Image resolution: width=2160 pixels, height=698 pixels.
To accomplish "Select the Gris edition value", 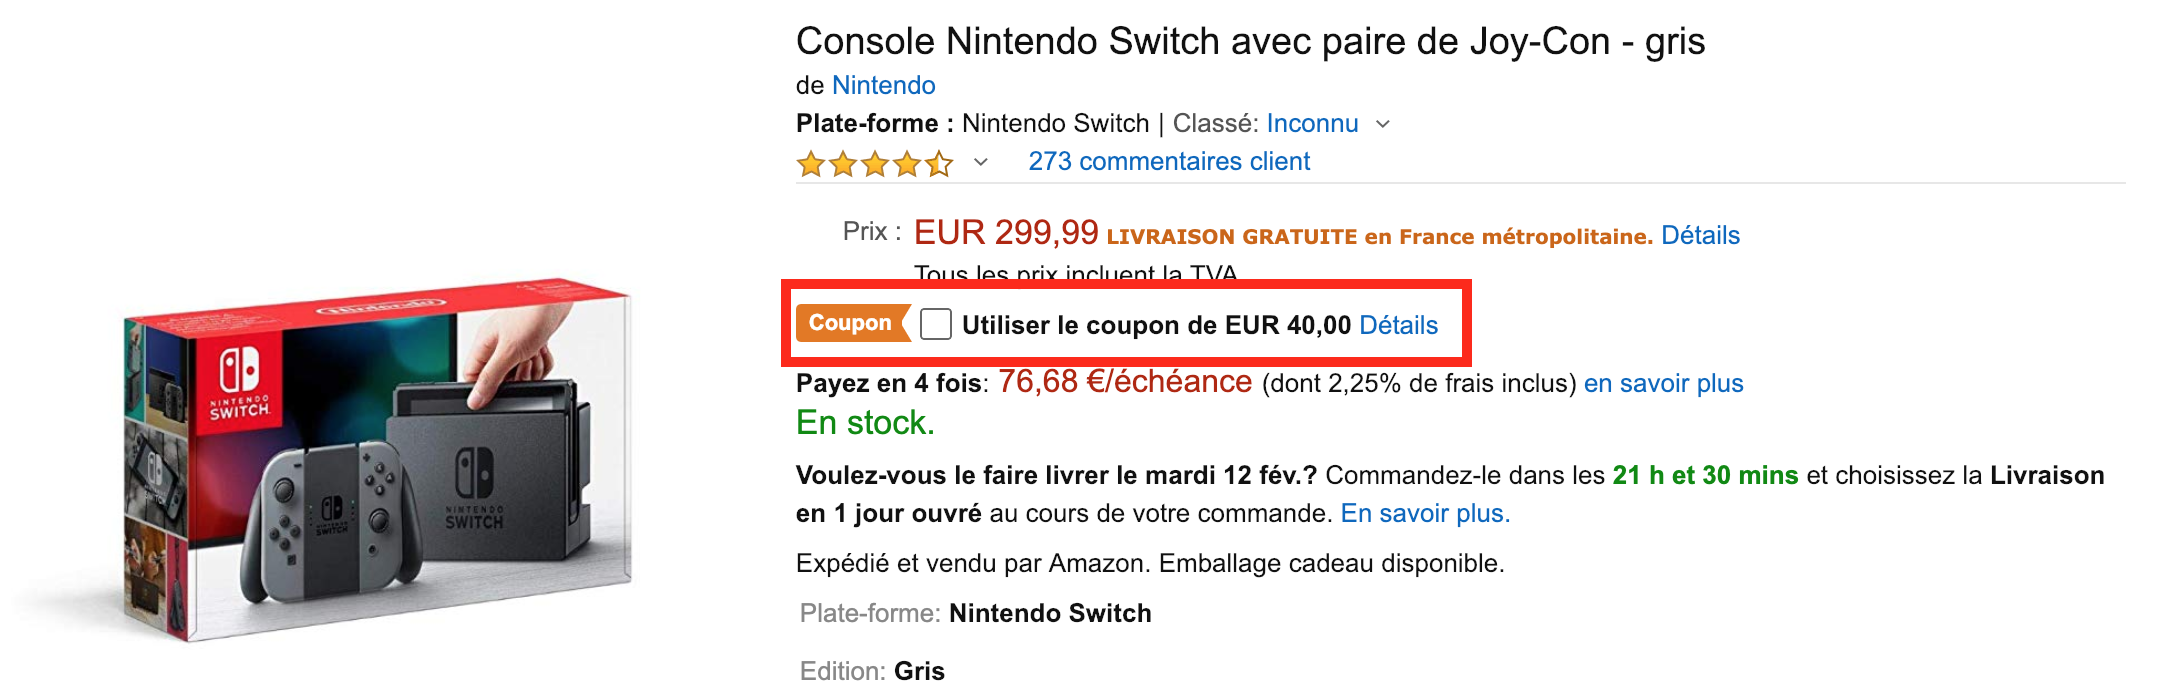I will tap(919, 671).
